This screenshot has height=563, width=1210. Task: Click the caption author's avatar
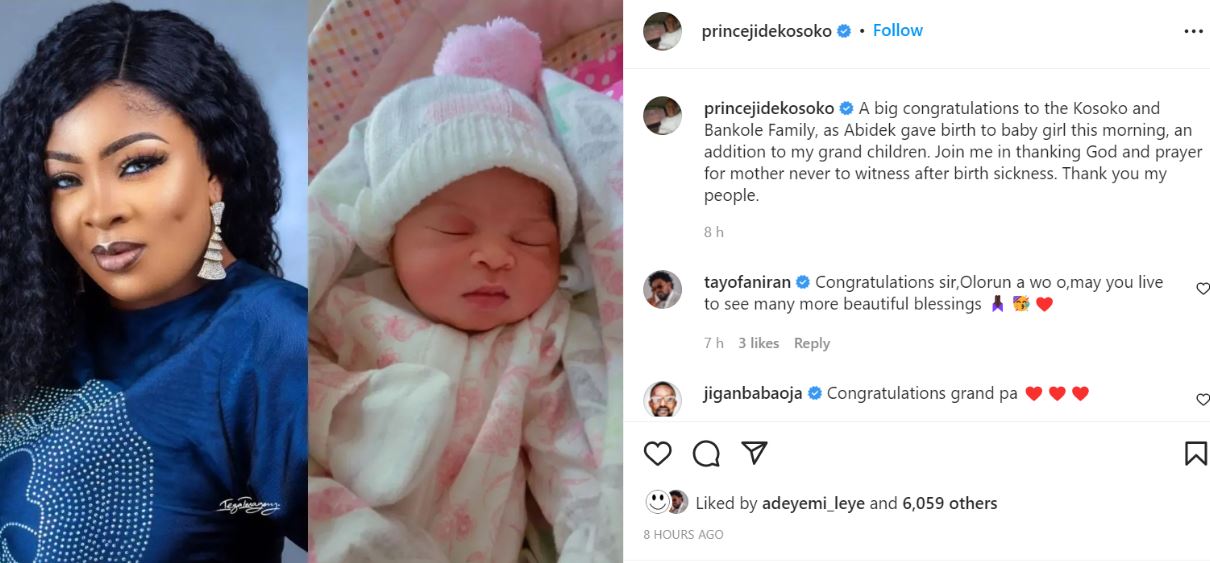[x=662, y=116]
